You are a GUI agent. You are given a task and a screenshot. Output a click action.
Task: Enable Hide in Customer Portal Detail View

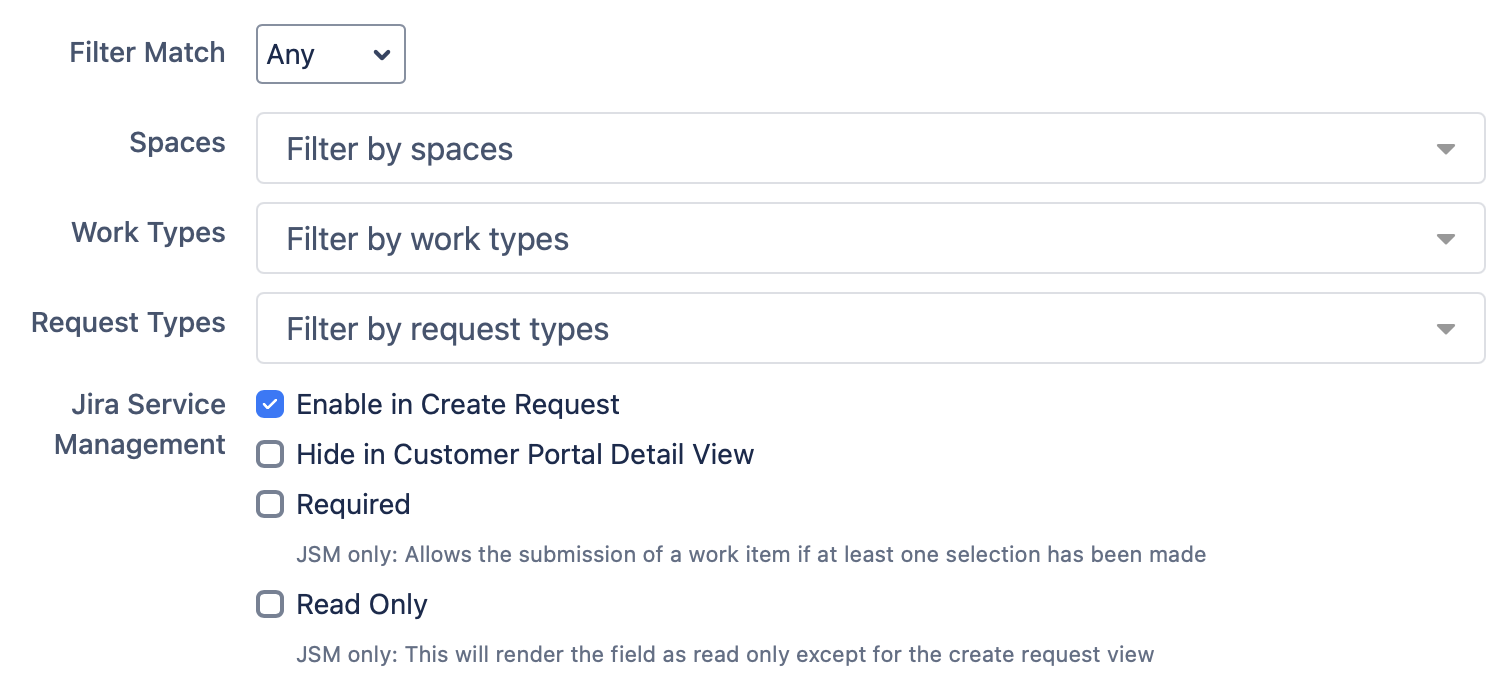(269, 454)
